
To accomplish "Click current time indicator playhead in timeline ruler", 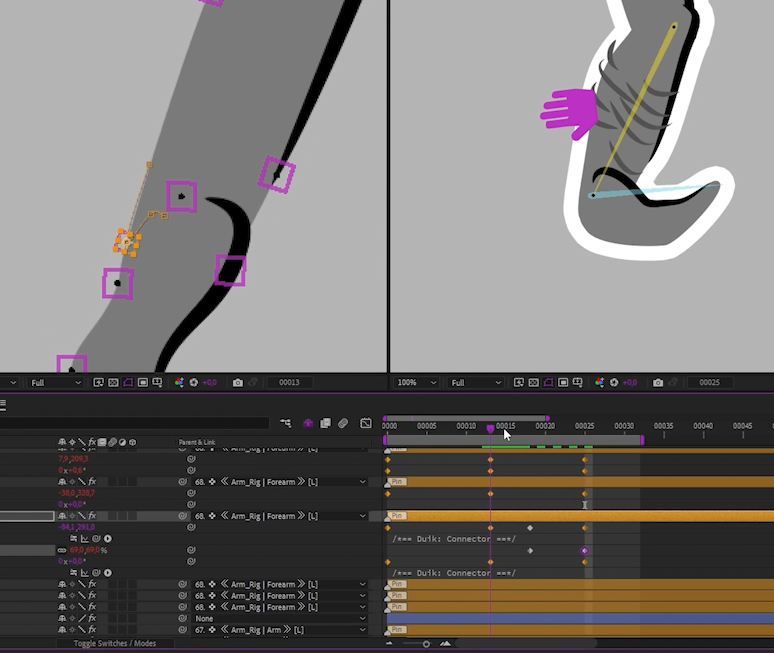I will pos(490,428).
